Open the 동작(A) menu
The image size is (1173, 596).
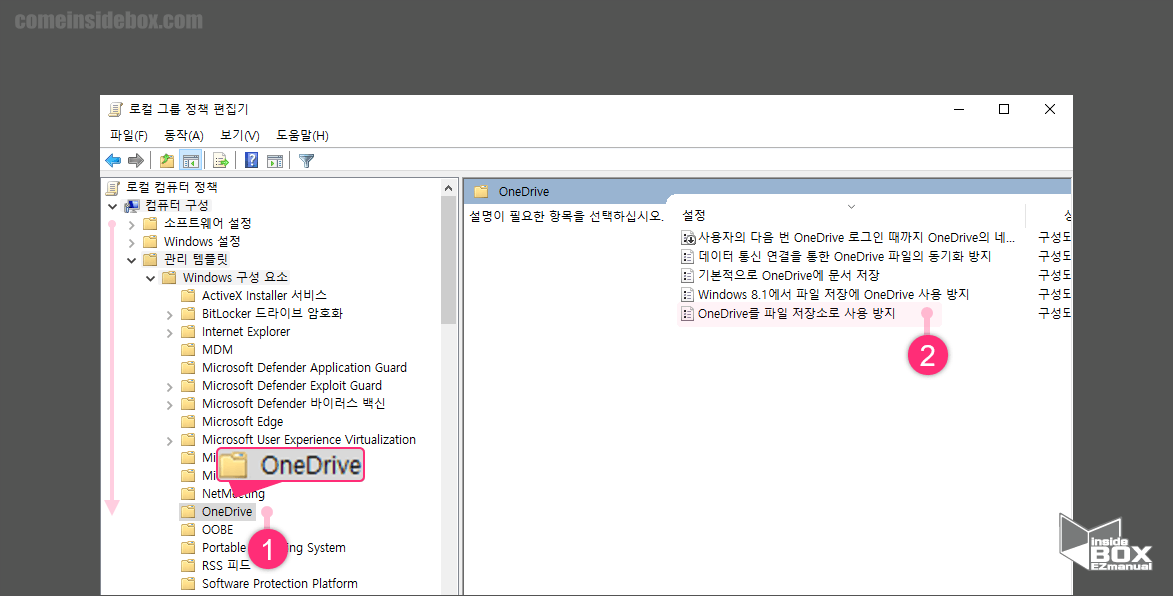tap(184, 135)
